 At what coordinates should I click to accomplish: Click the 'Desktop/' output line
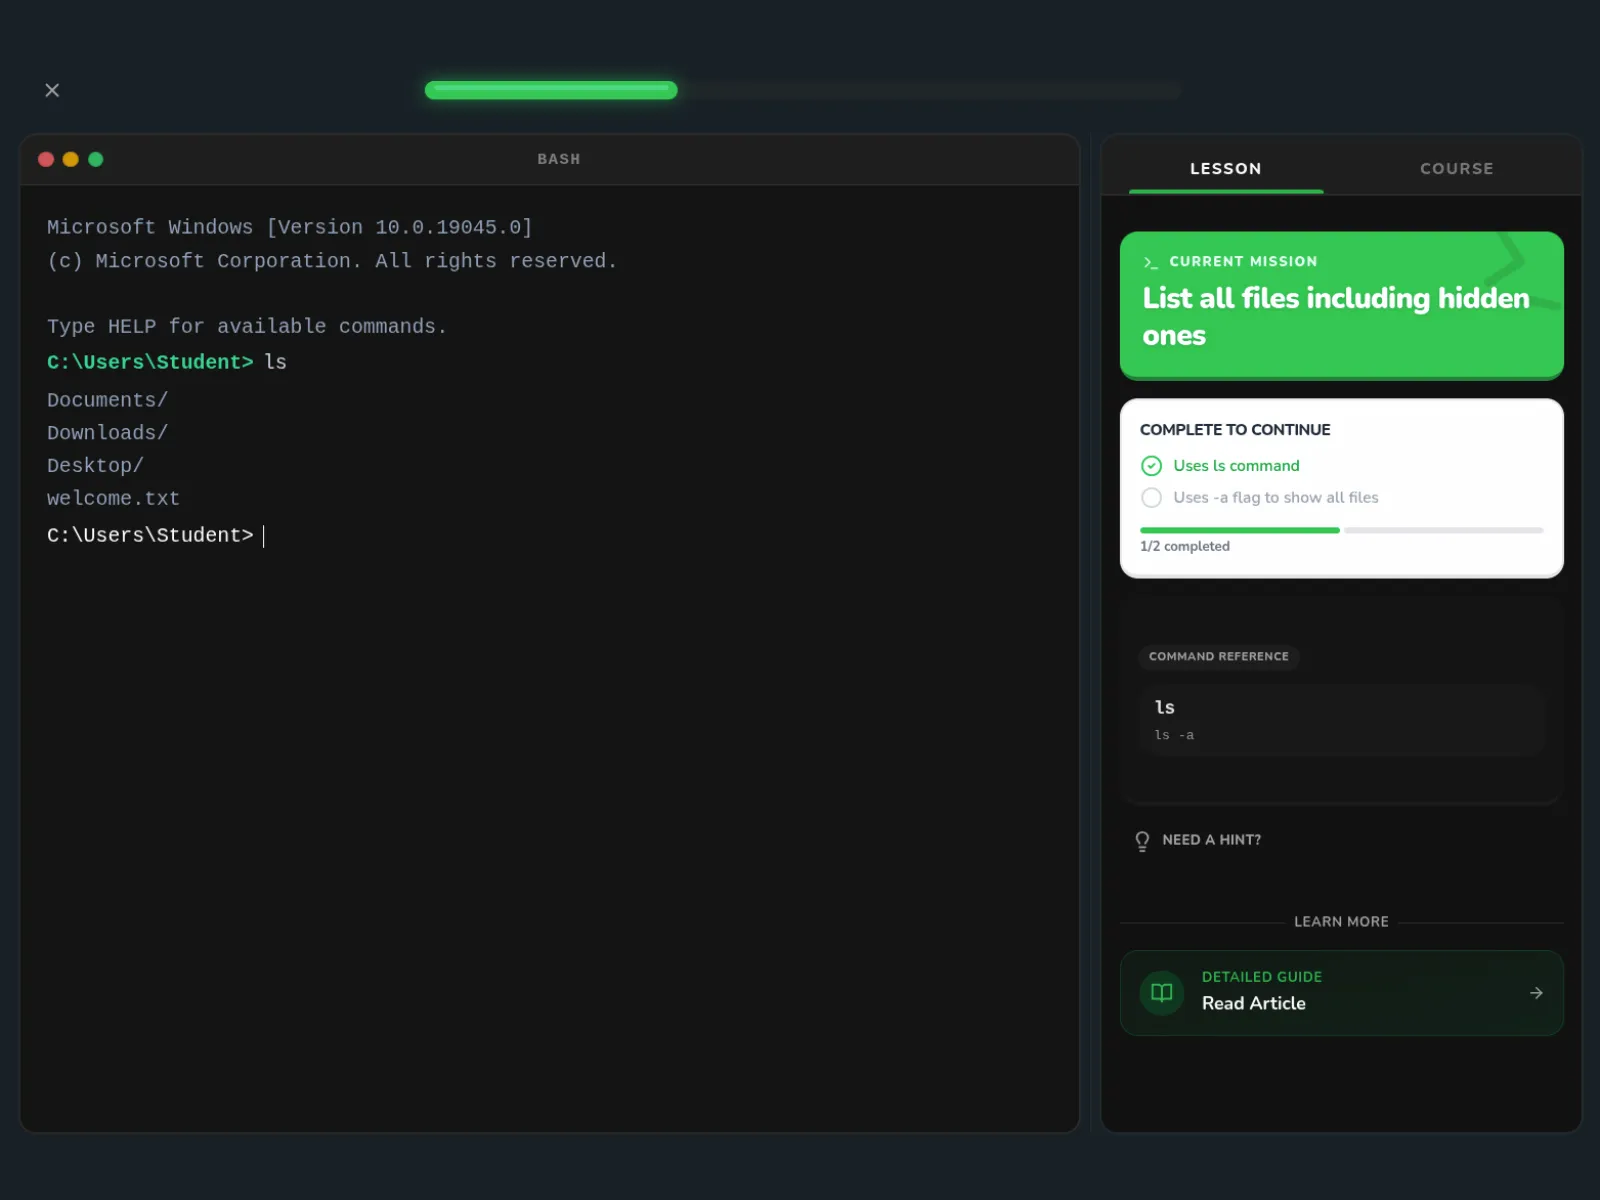[x=96, y=466]
